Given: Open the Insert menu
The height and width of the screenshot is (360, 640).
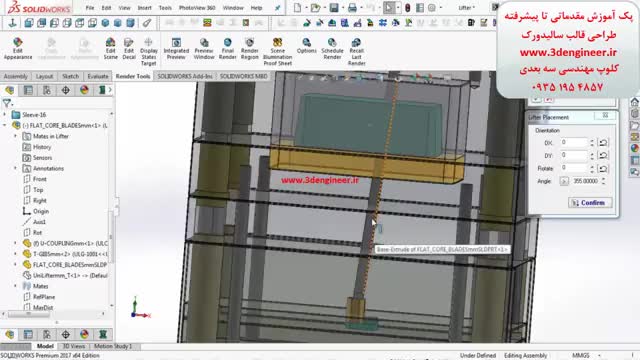Looking at the screenshot, I should click(x=144, y=8).
